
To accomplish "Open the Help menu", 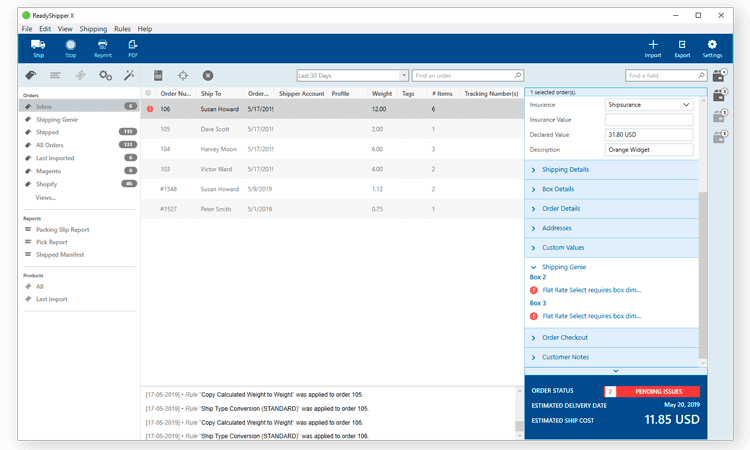I will coord(145,29).
